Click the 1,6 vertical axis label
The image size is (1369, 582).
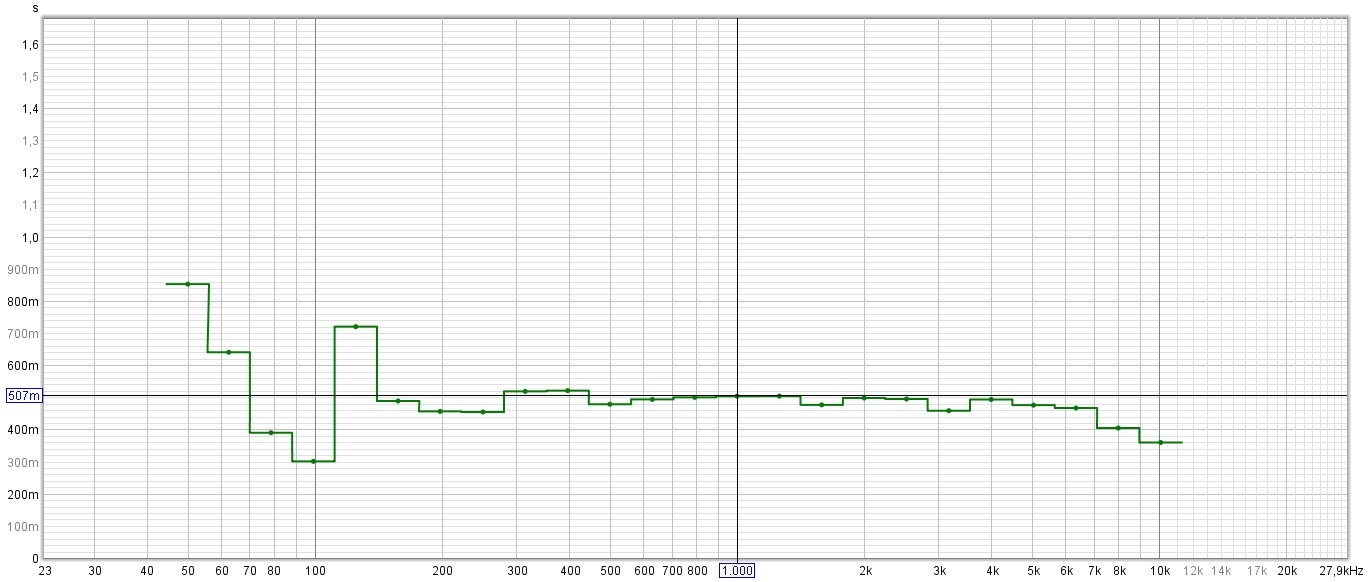click(31, 45)
